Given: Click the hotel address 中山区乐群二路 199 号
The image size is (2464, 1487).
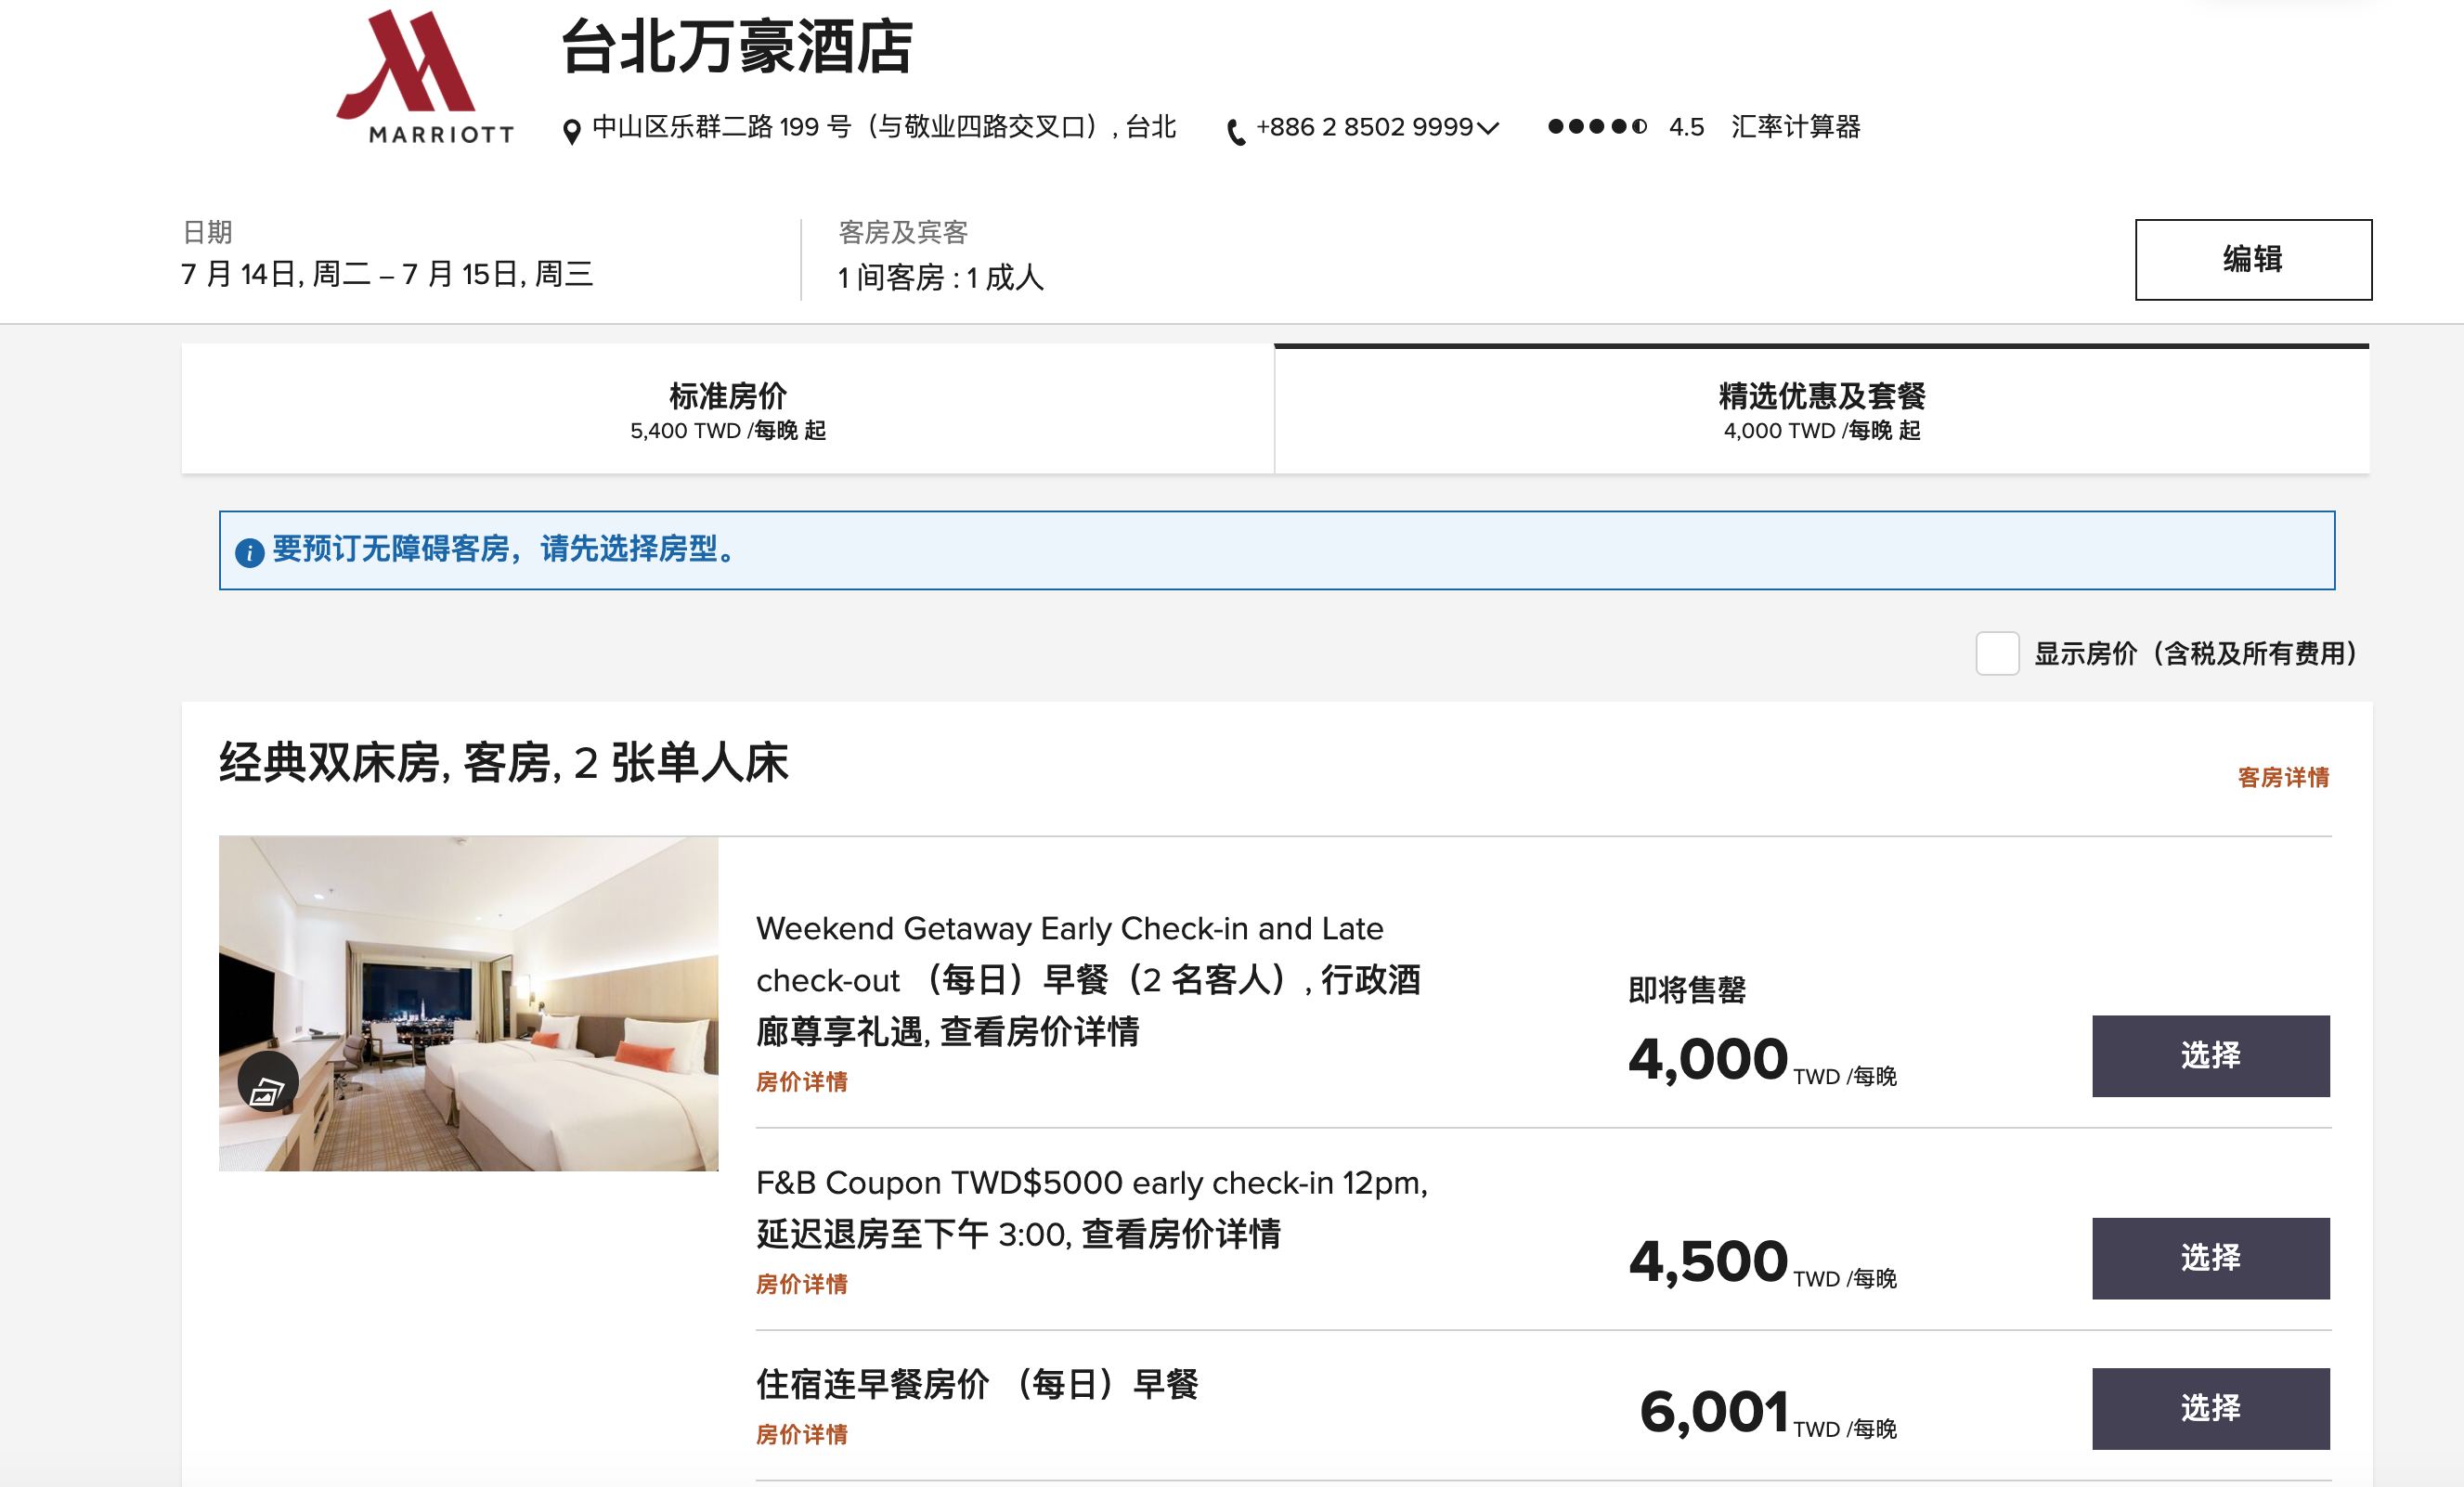Looking at the screenshot, I should [884, 127].
